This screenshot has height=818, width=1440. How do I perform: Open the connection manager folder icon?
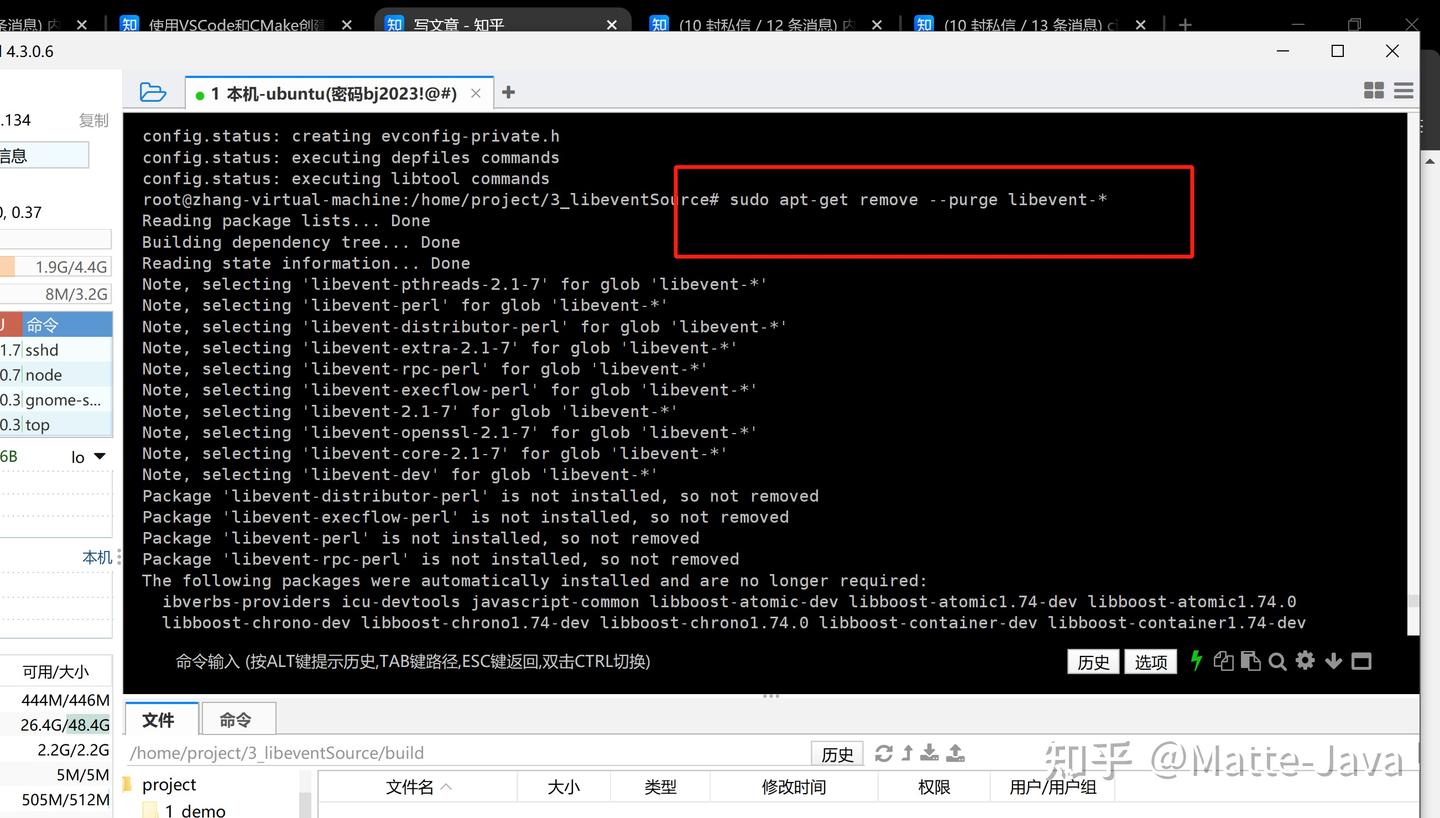(153, 91)
